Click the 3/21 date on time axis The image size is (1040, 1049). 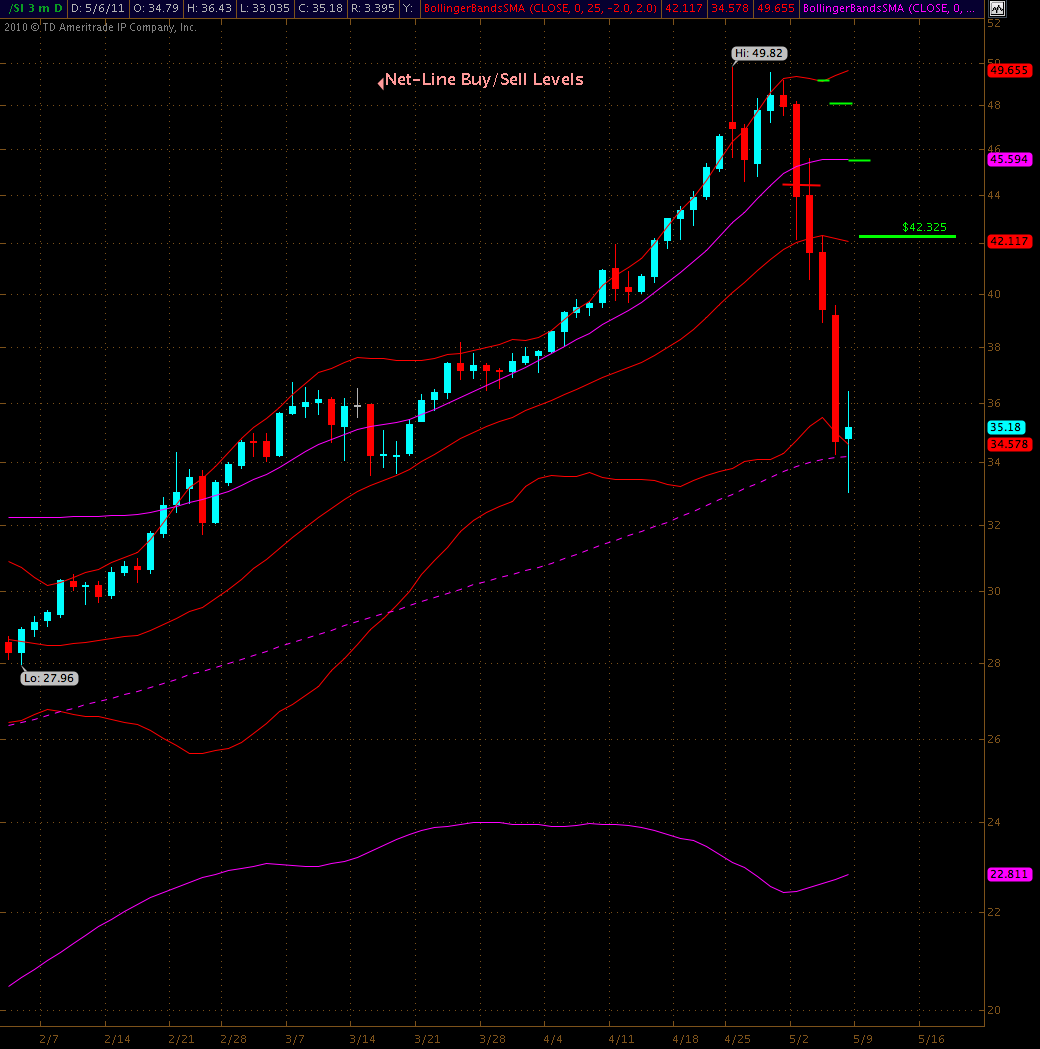pos(428,1038)
